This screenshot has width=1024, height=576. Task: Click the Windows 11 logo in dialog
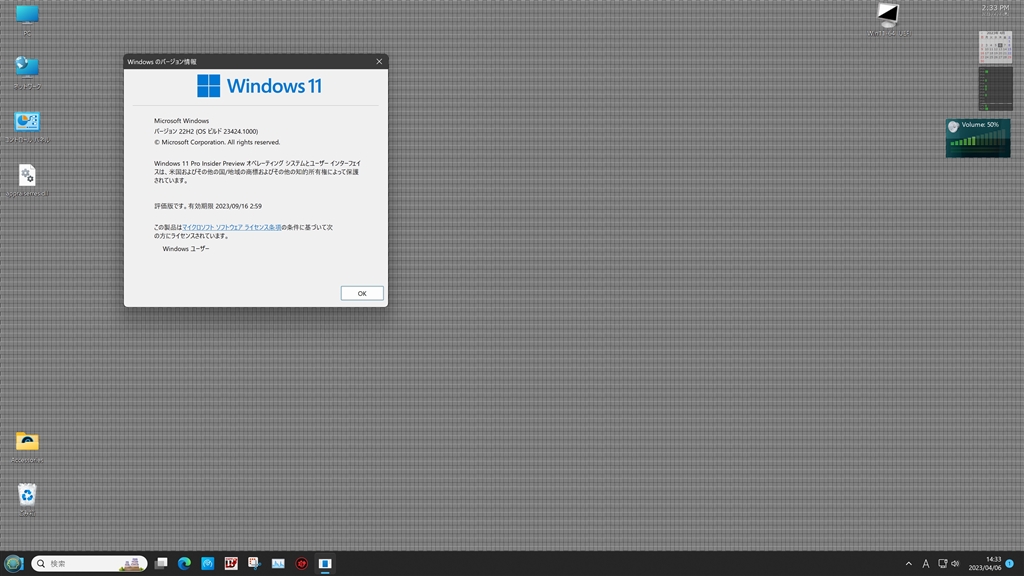point(259,86)
